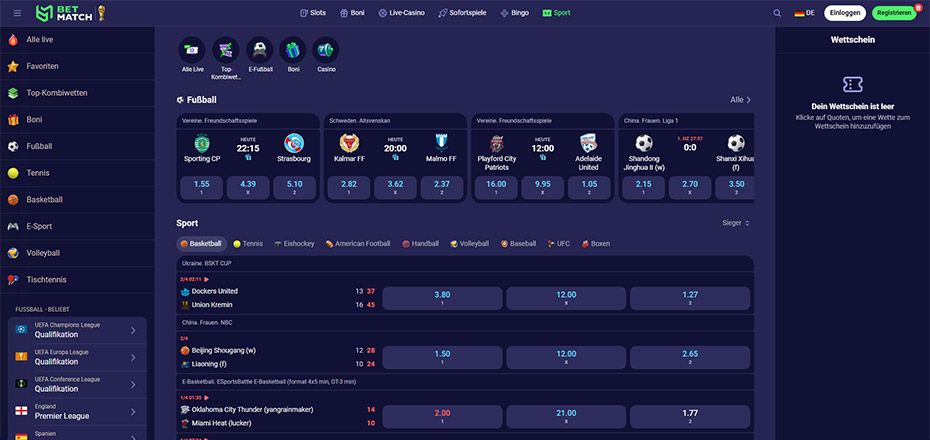Expand UEFA Conference League Qualifikation

[77, 385]
